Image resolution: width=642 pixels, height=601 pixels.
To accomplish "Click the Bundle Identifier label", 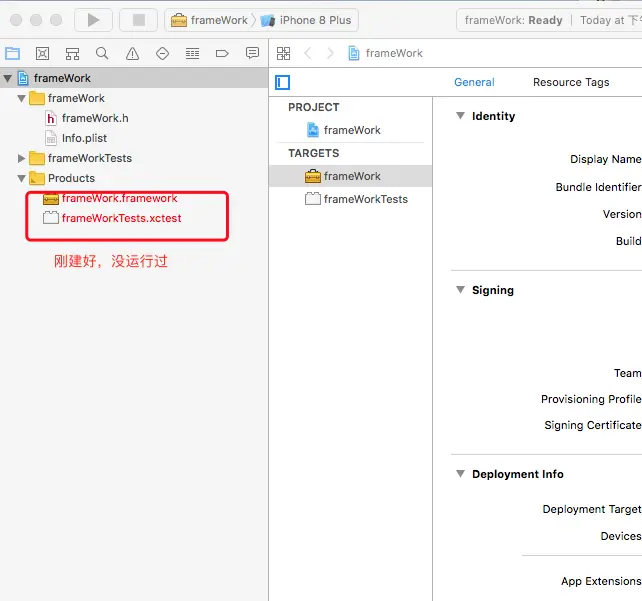I will (x=598, y=187).
